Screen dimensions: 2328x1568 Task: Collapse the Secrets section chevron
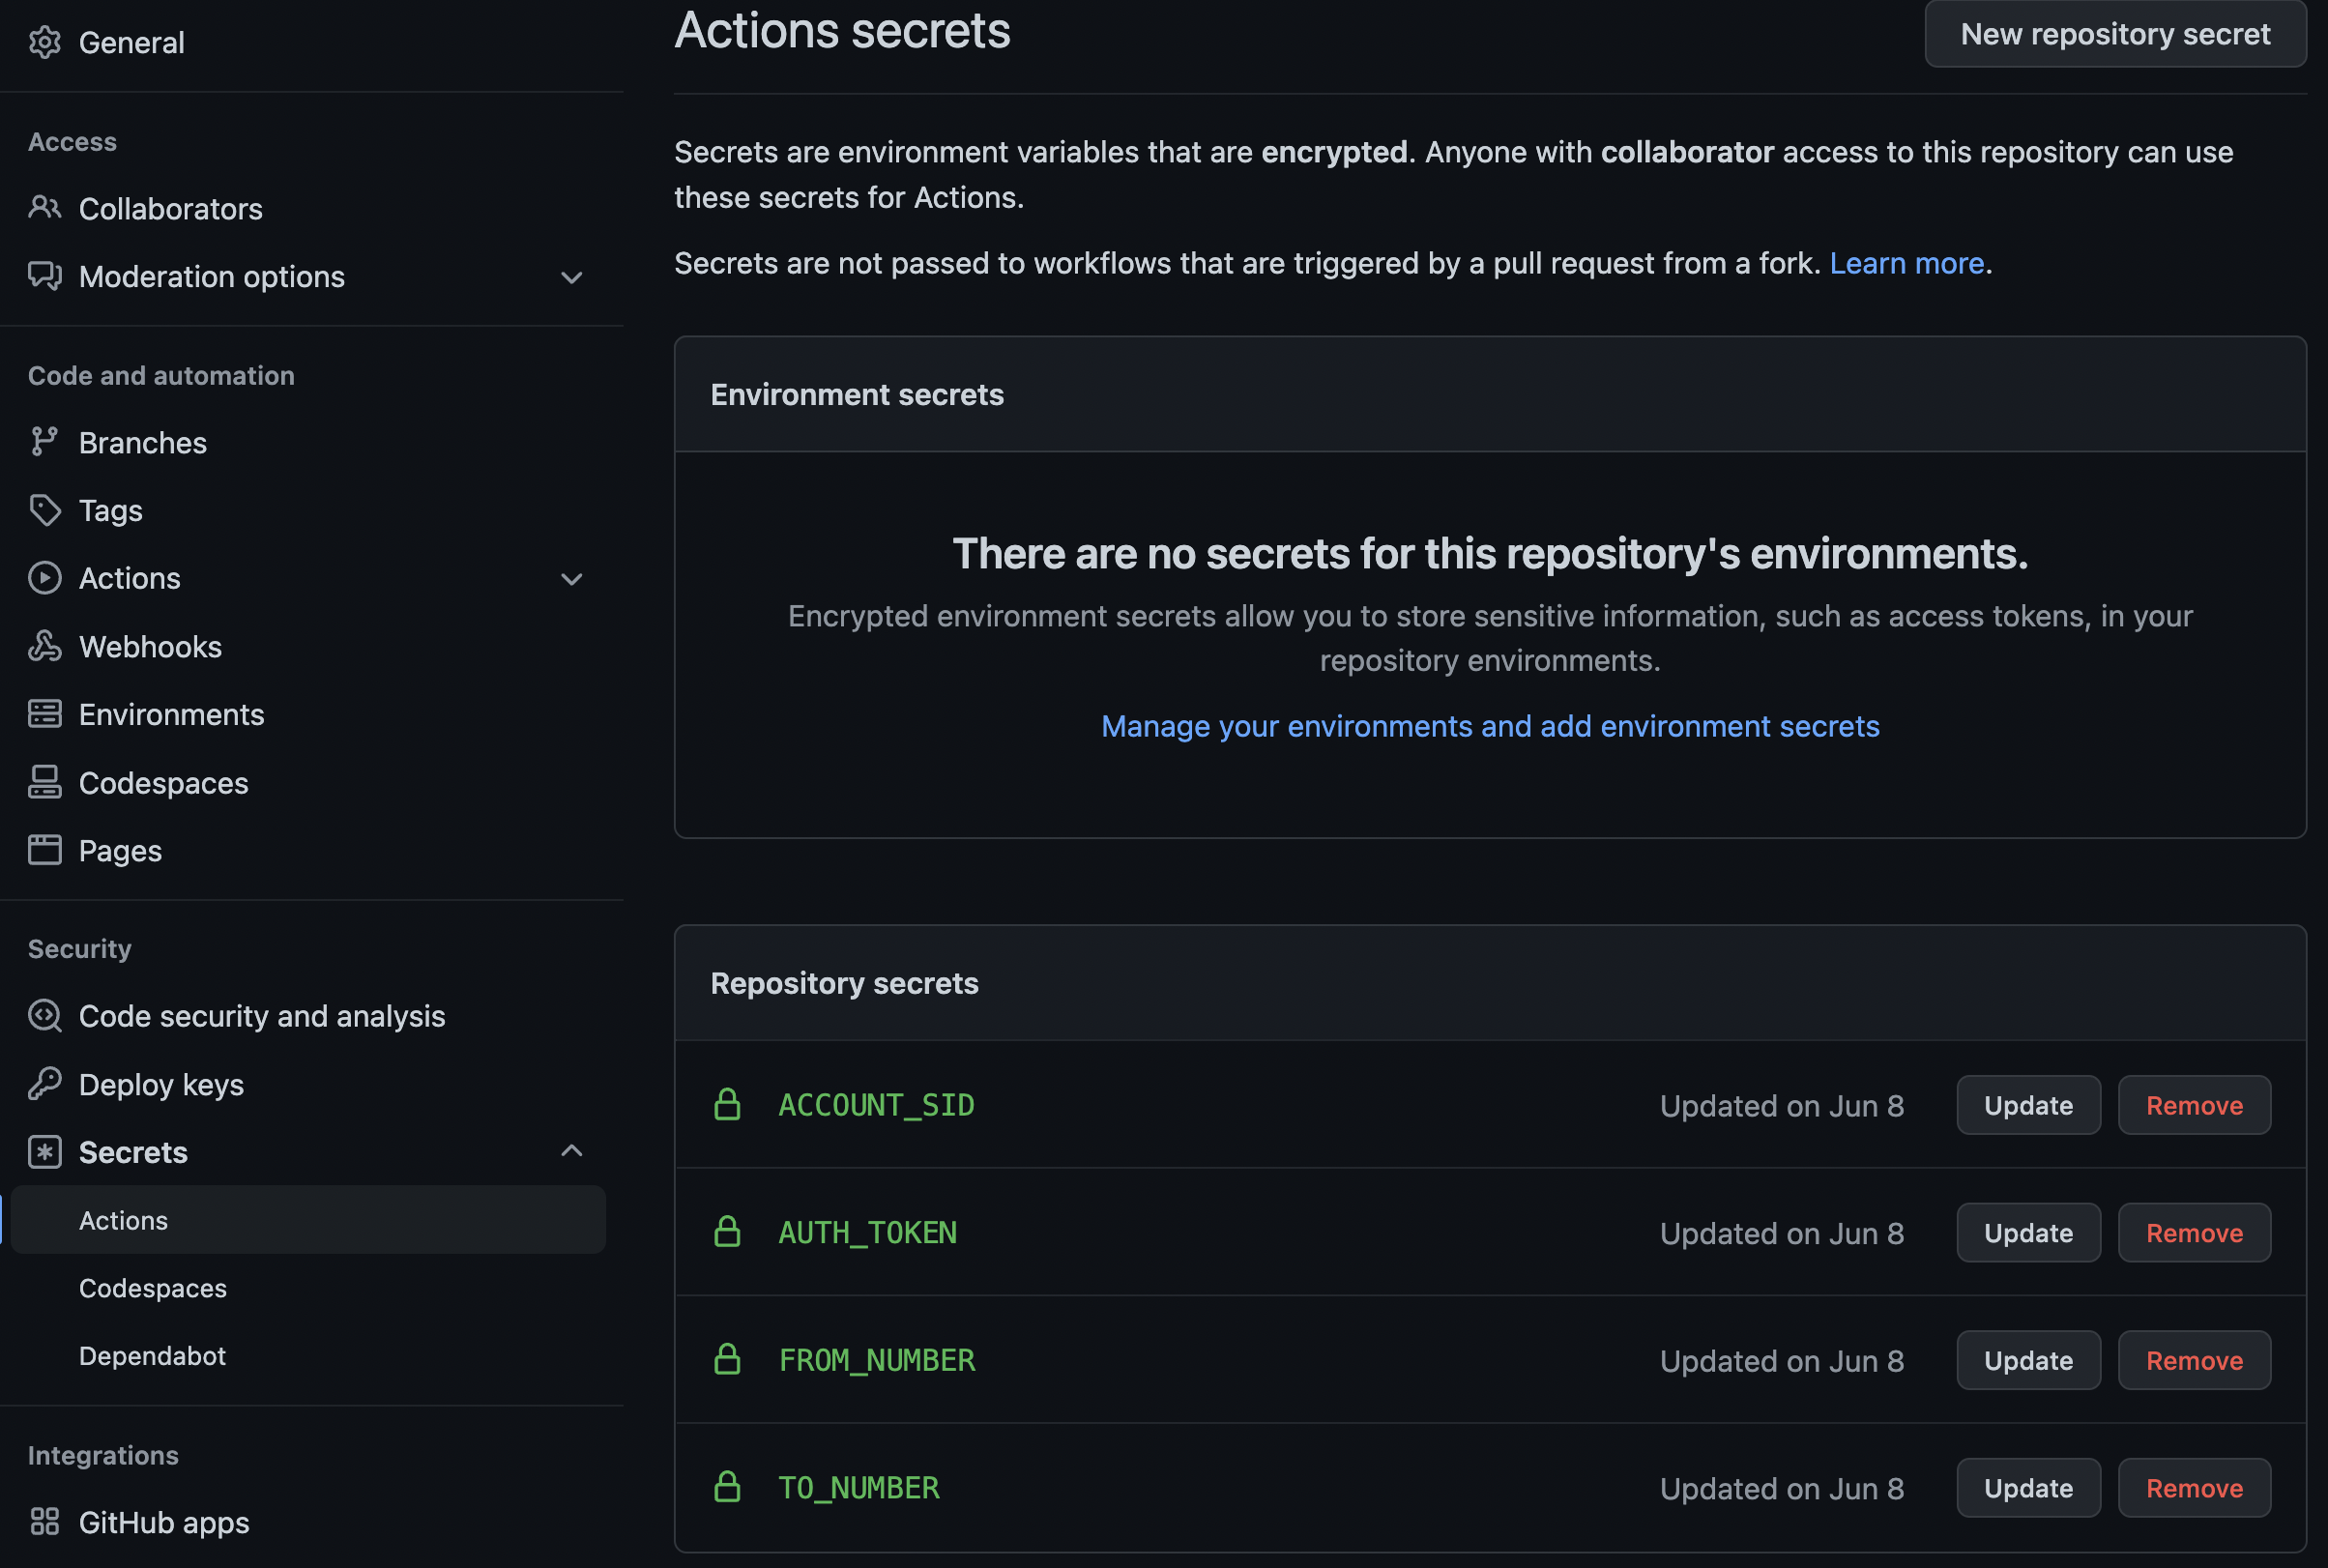tap(571, 1151)
